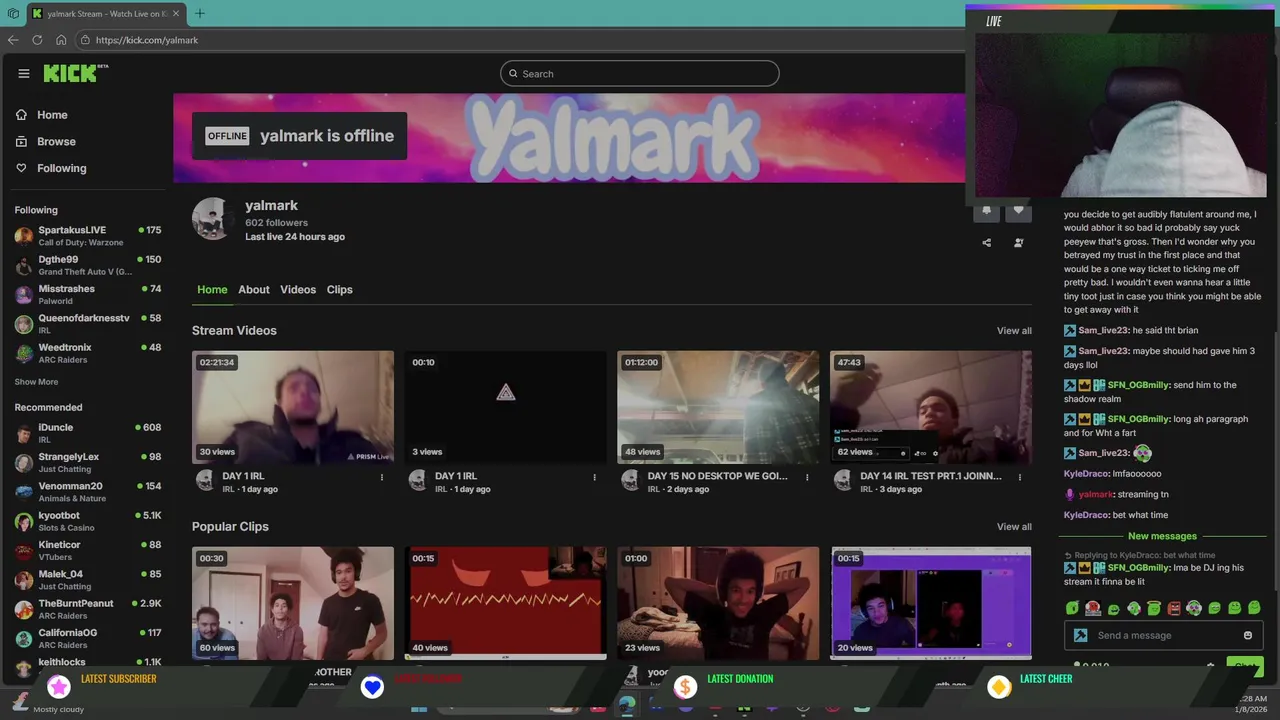Click DAY 15 NO DESKTOP video title
The height and width of the screenshot is (720, 1280).
click(x=718, y=476)
